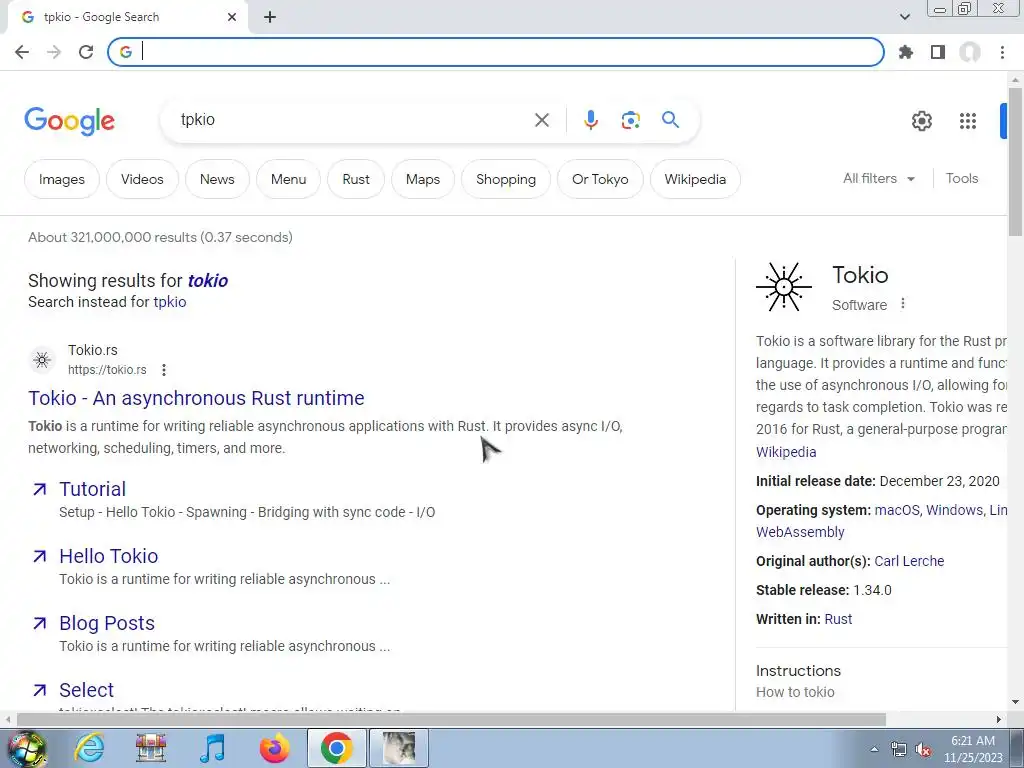Viewport: 1024px width, 768px height.
Task: Follow the Written in Rust link
Action: point(838,619)
